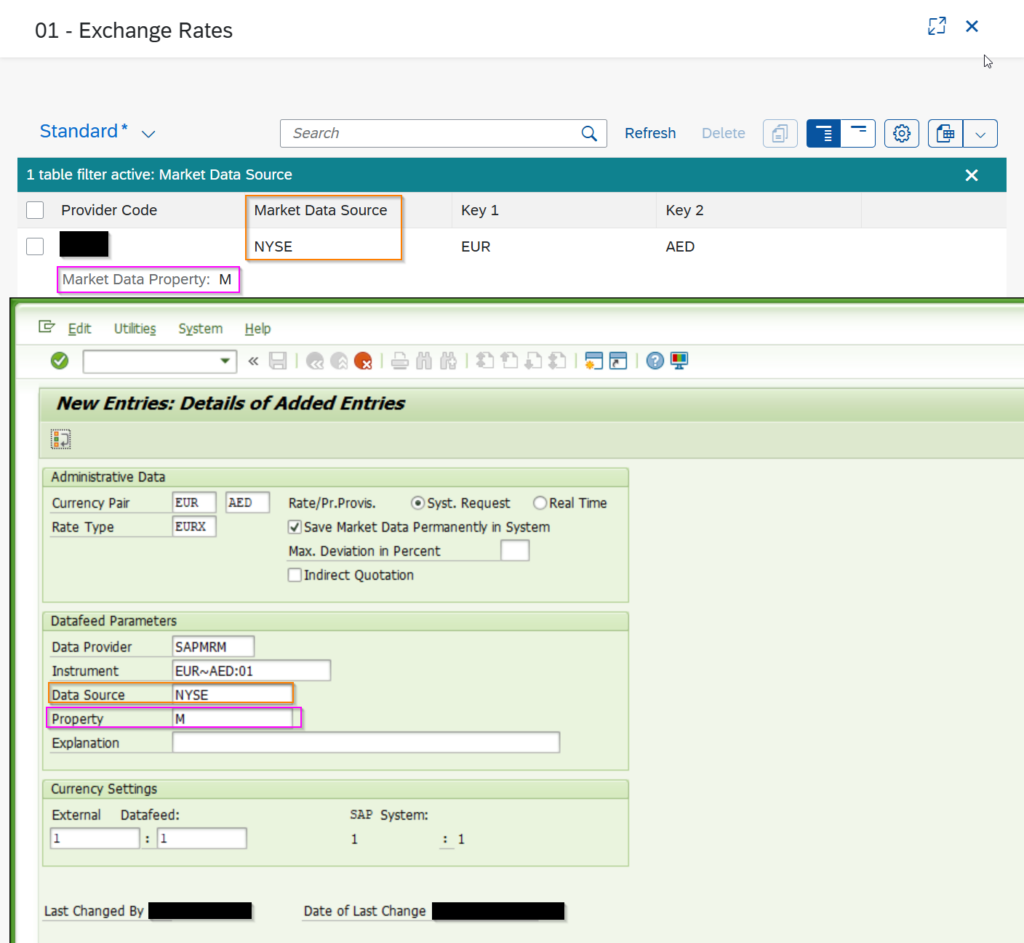Select the Syst. Request radio button
The image size is (1024, 943).
[x=417, y=503]
